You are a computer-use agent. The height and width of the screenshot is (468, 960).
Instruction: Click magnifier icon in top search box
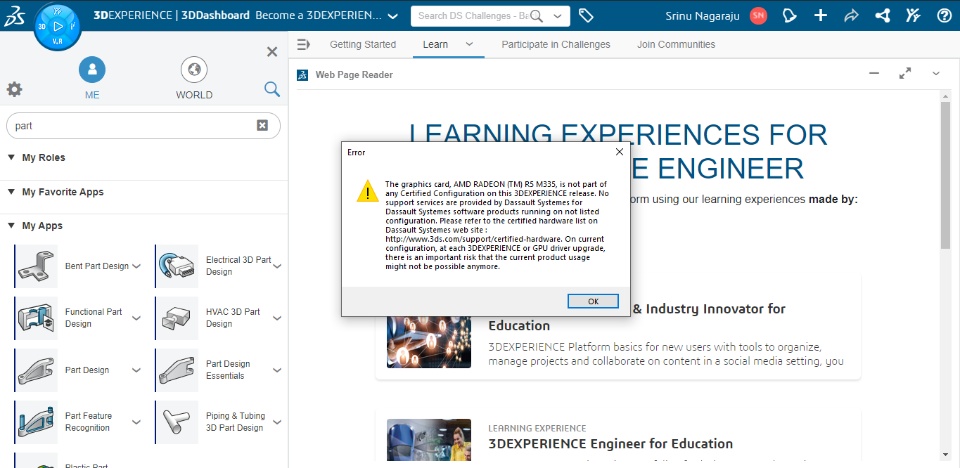[x=537, y=16]
